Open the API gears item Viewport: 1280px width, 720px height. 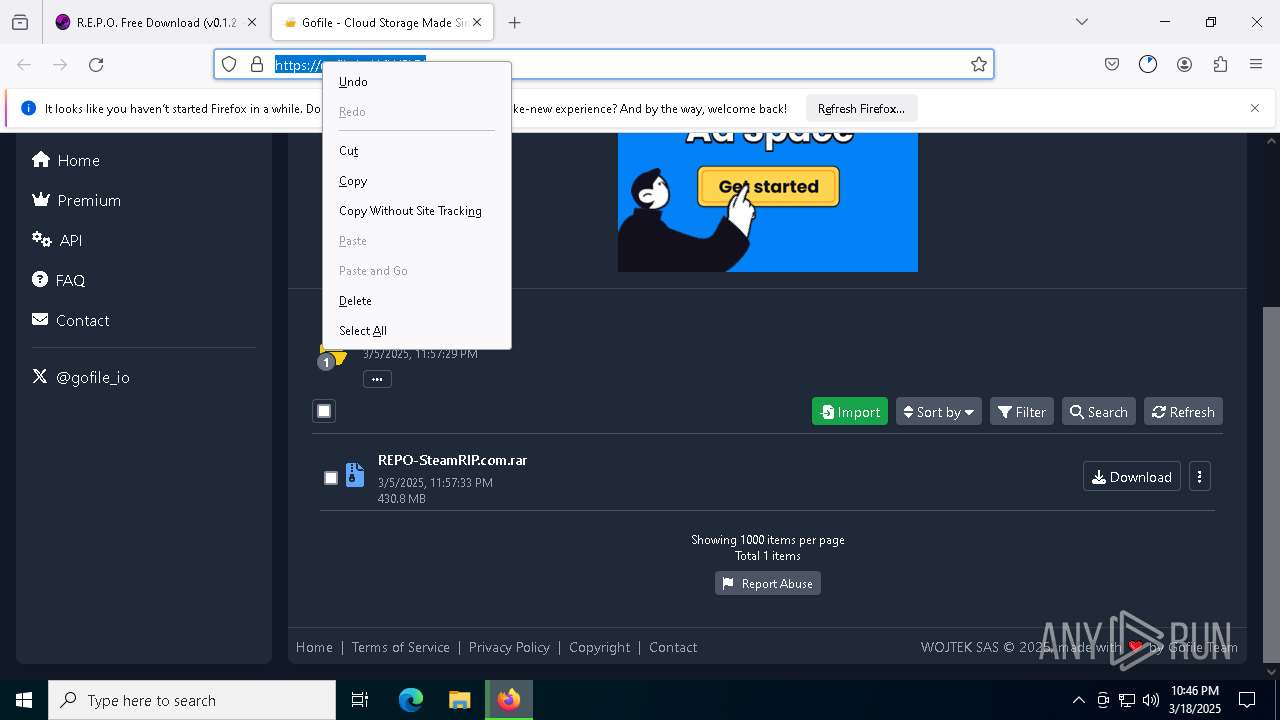pyautogui.click(x=57, y=240)
